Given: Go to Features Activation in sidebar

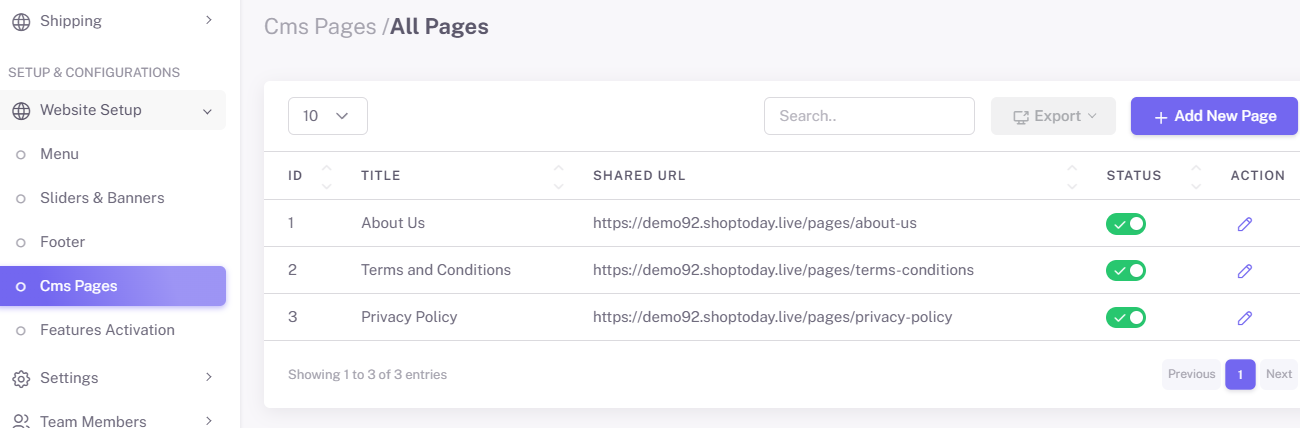Looking at the screenshot, I should [x=107, y=330].
